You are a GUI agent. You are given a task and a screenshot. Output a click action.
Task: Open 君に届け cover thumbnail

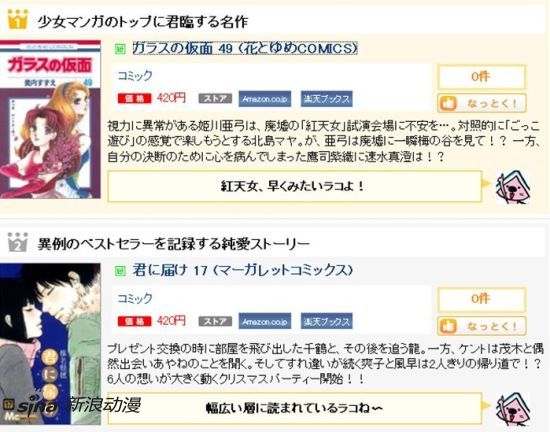pos(50,344)
